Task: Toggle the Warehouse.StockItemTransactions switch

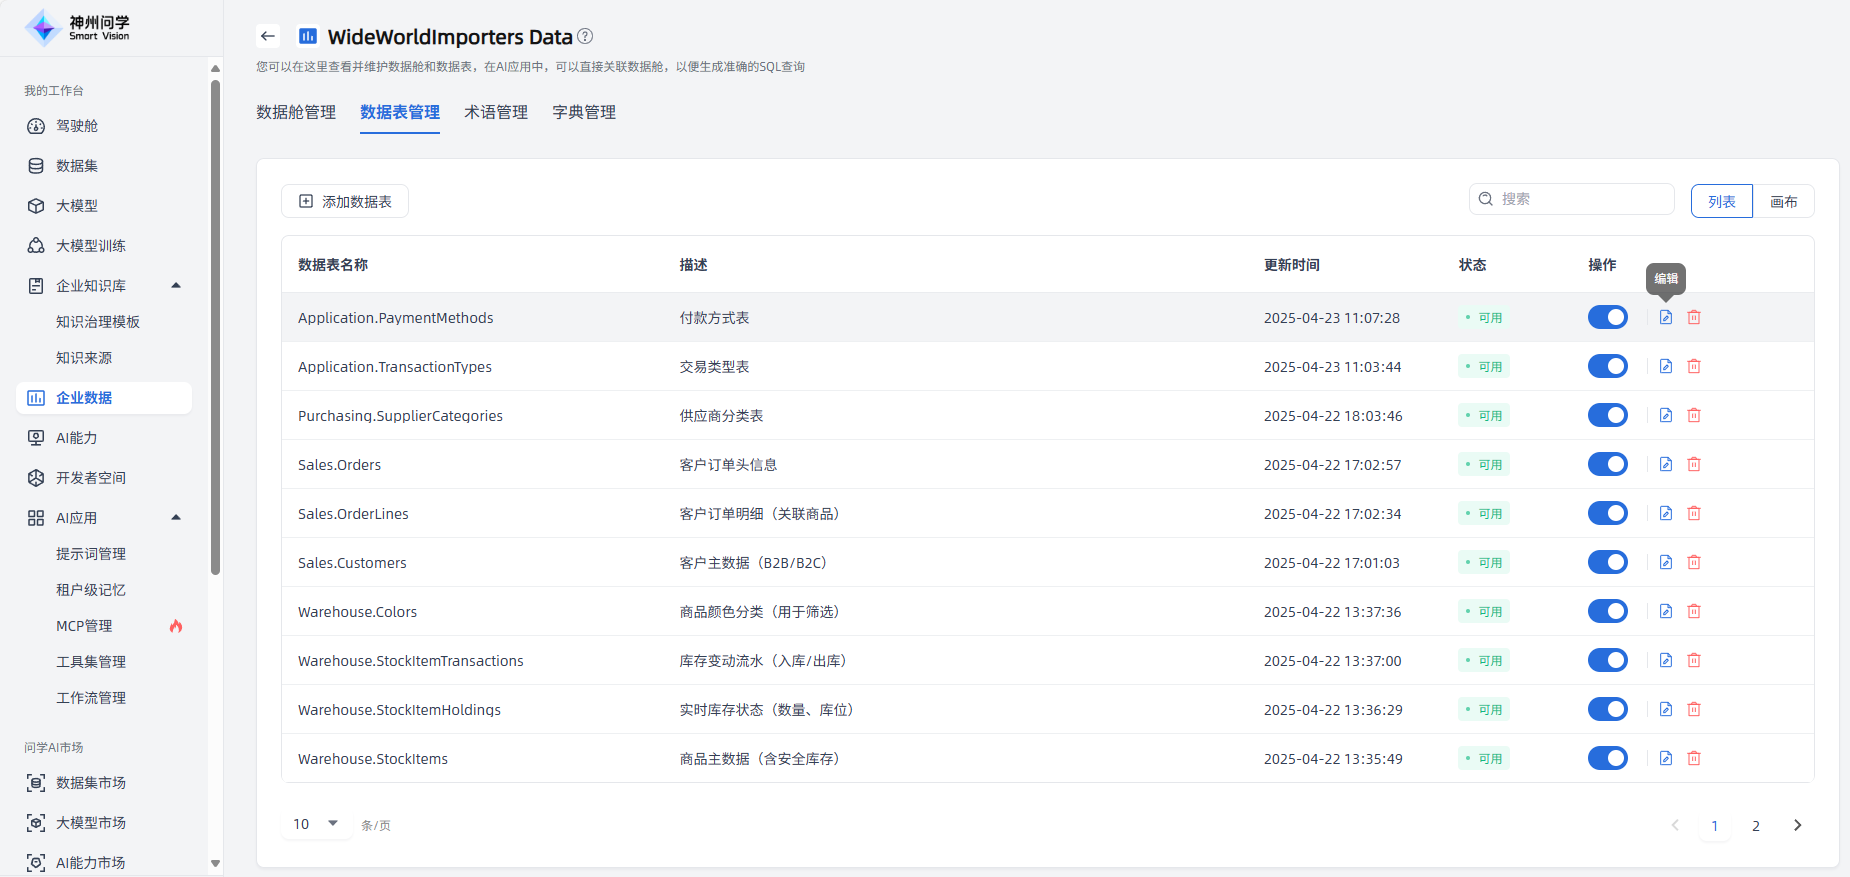Action: 1608,660
